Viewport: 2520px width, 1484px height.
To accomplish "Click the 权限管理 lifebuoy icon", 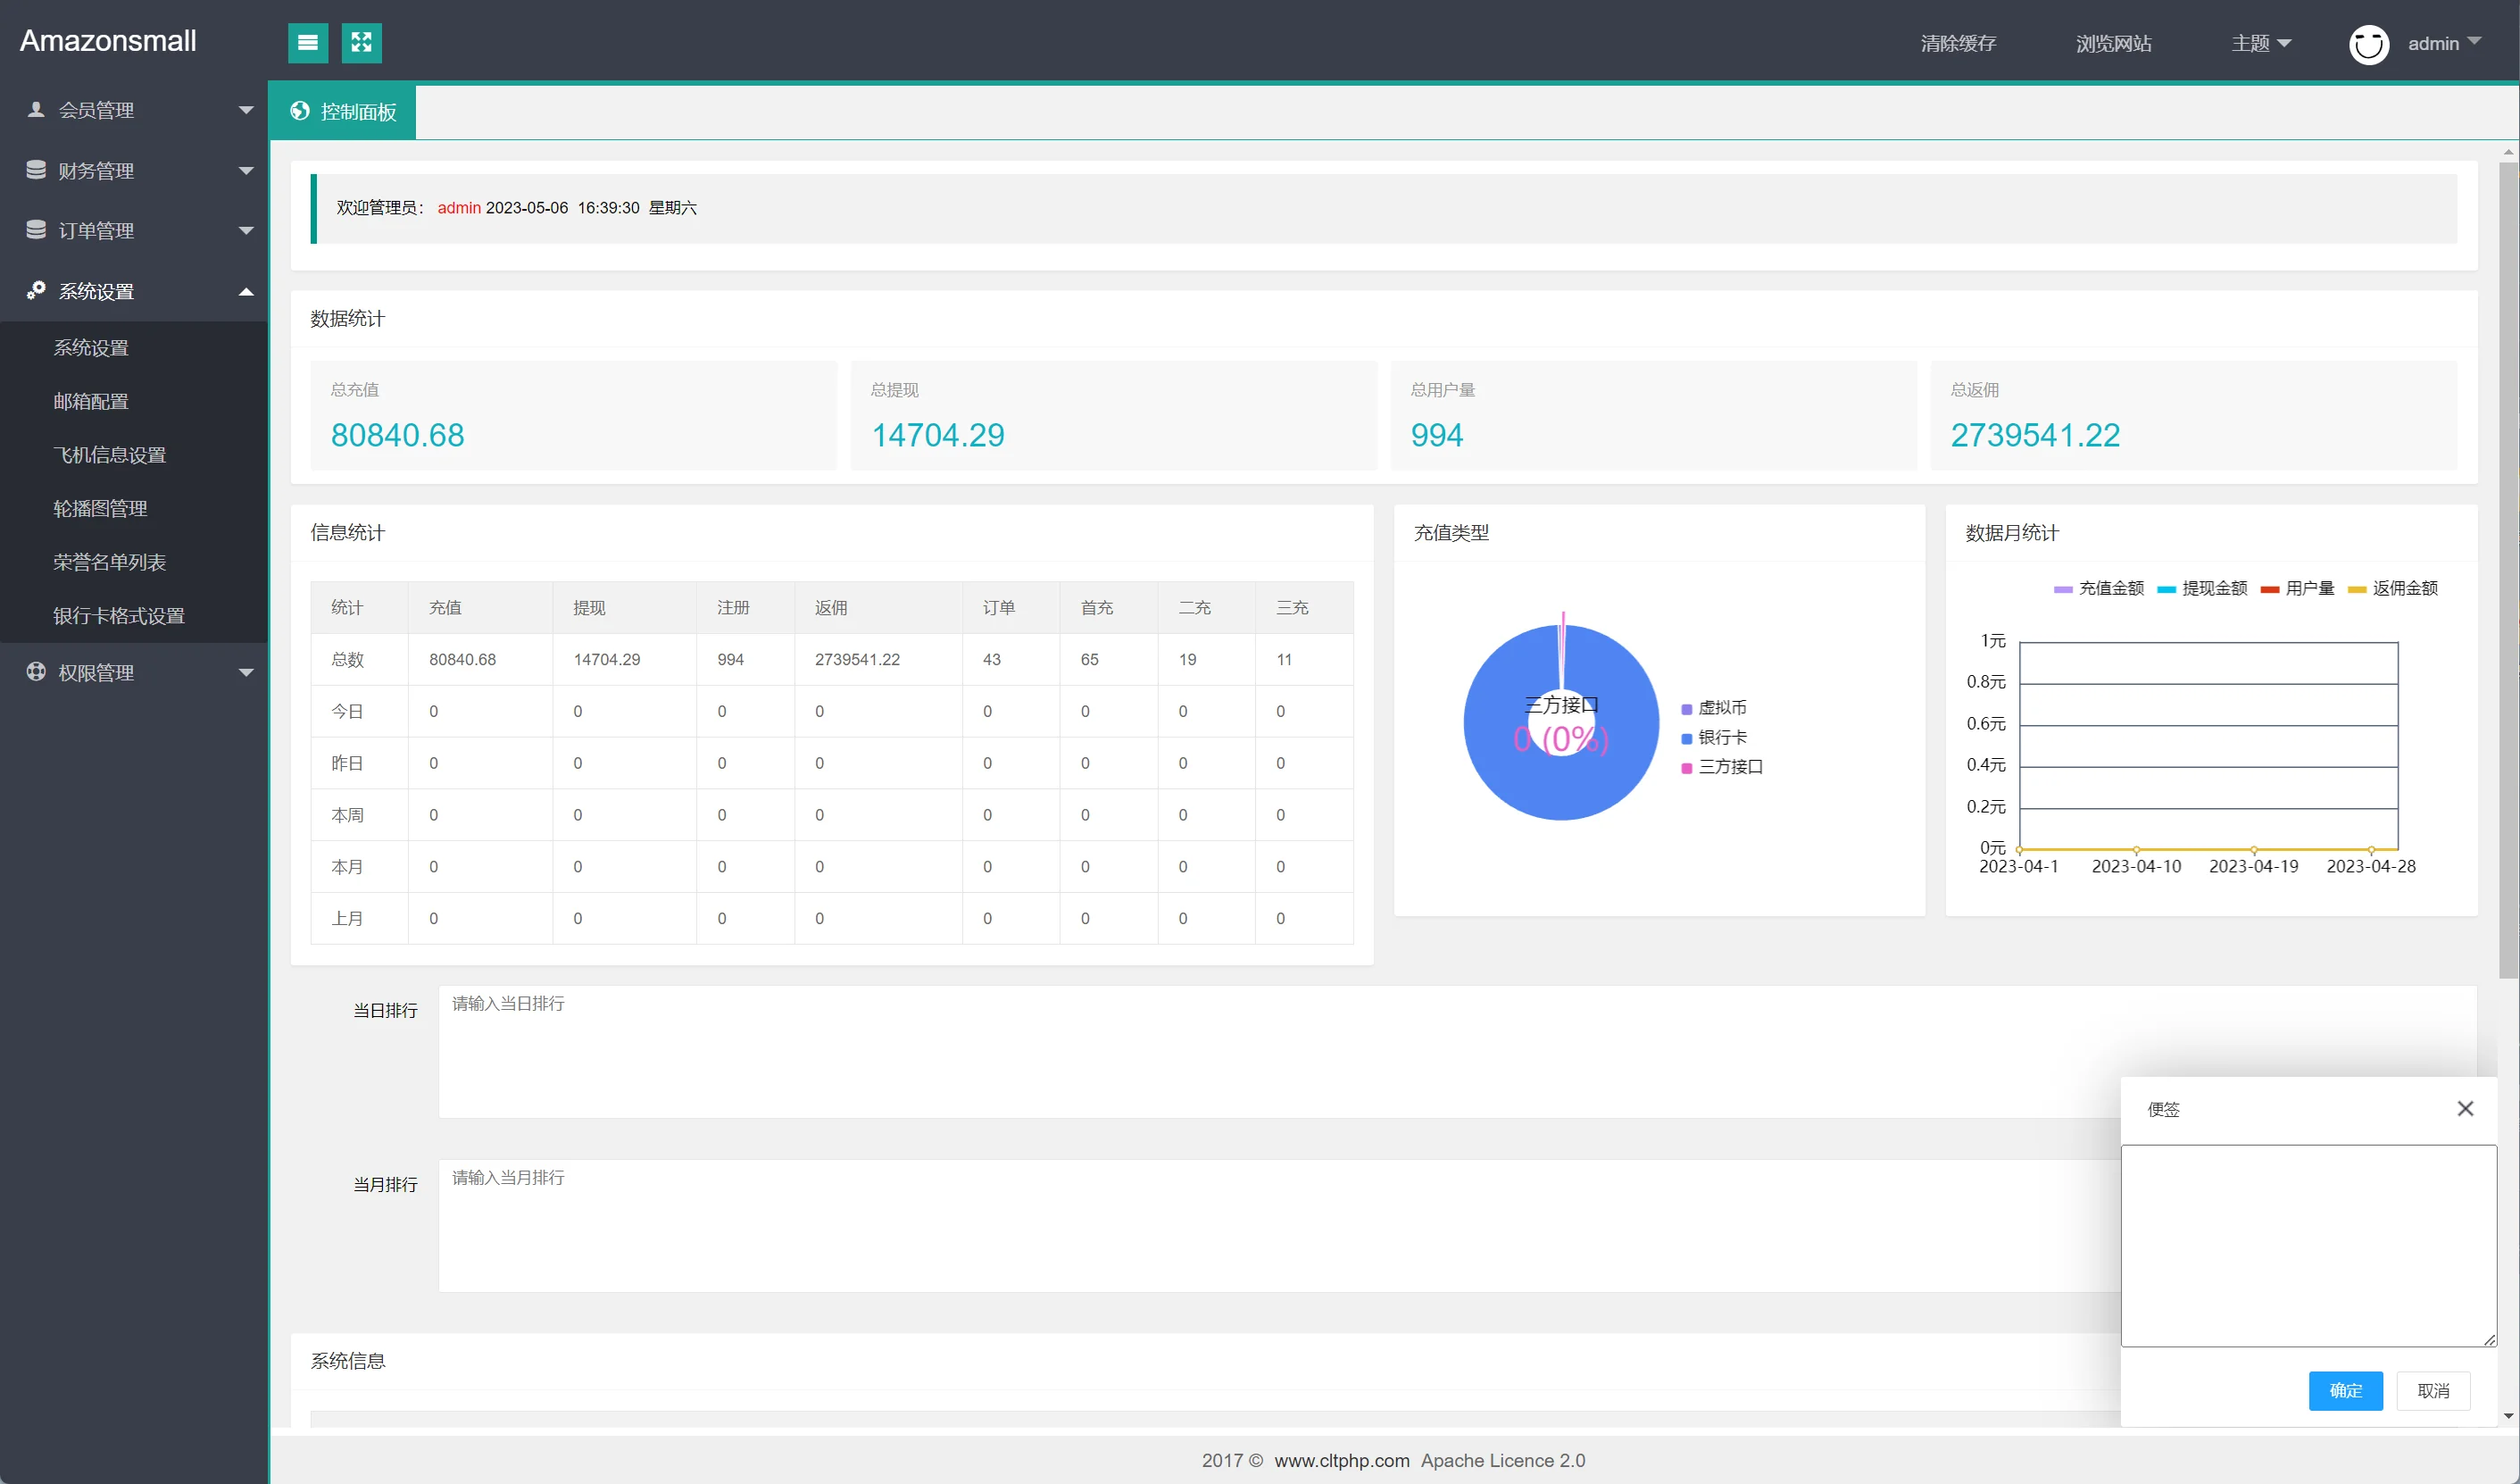I will 36,672.
